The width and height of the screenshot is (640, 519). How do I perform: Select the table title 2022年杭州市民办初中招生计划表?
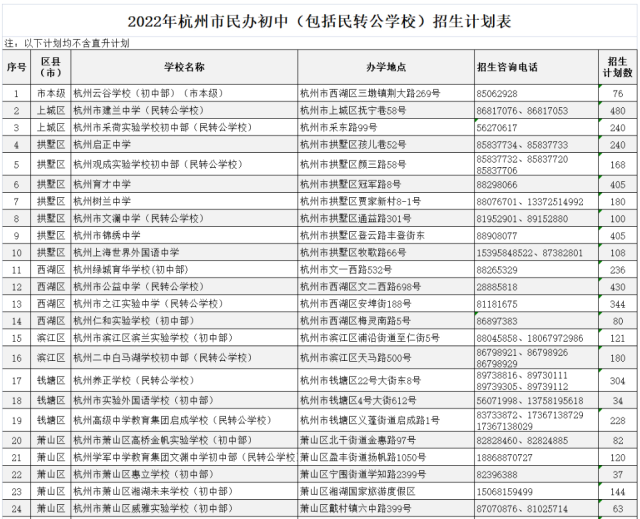(x=319, y=22)
